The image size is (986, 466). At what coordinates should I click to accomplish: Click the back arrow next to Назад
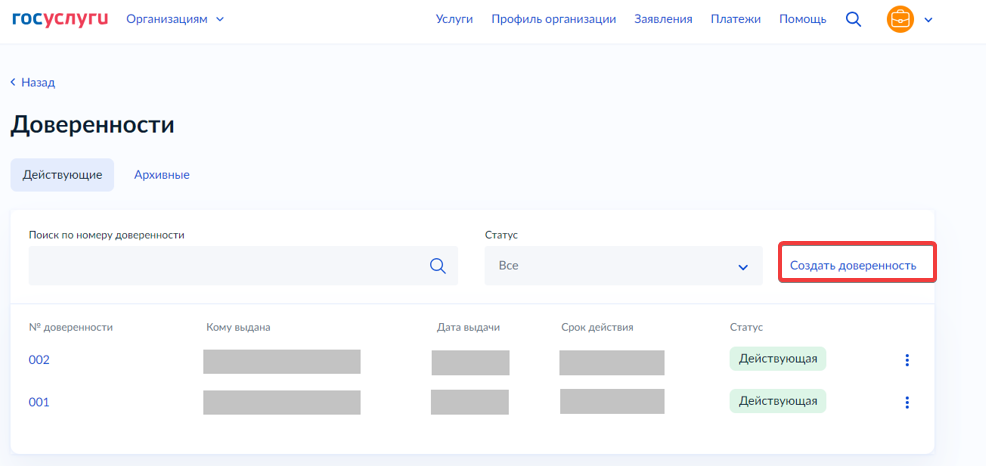(x=13, y=82)
